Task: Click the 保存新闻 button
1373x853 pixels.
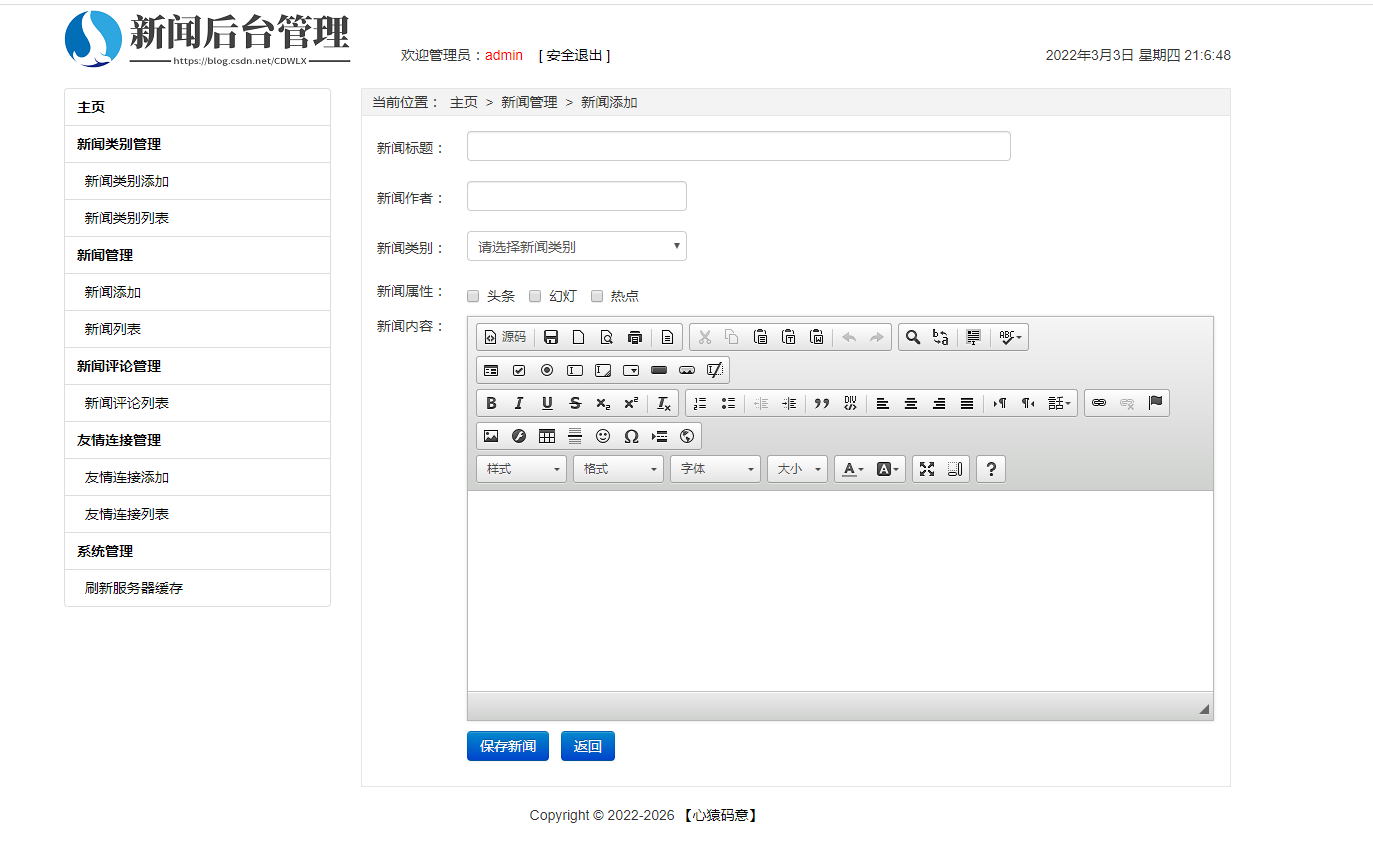Action: click(x=507, y=745)
